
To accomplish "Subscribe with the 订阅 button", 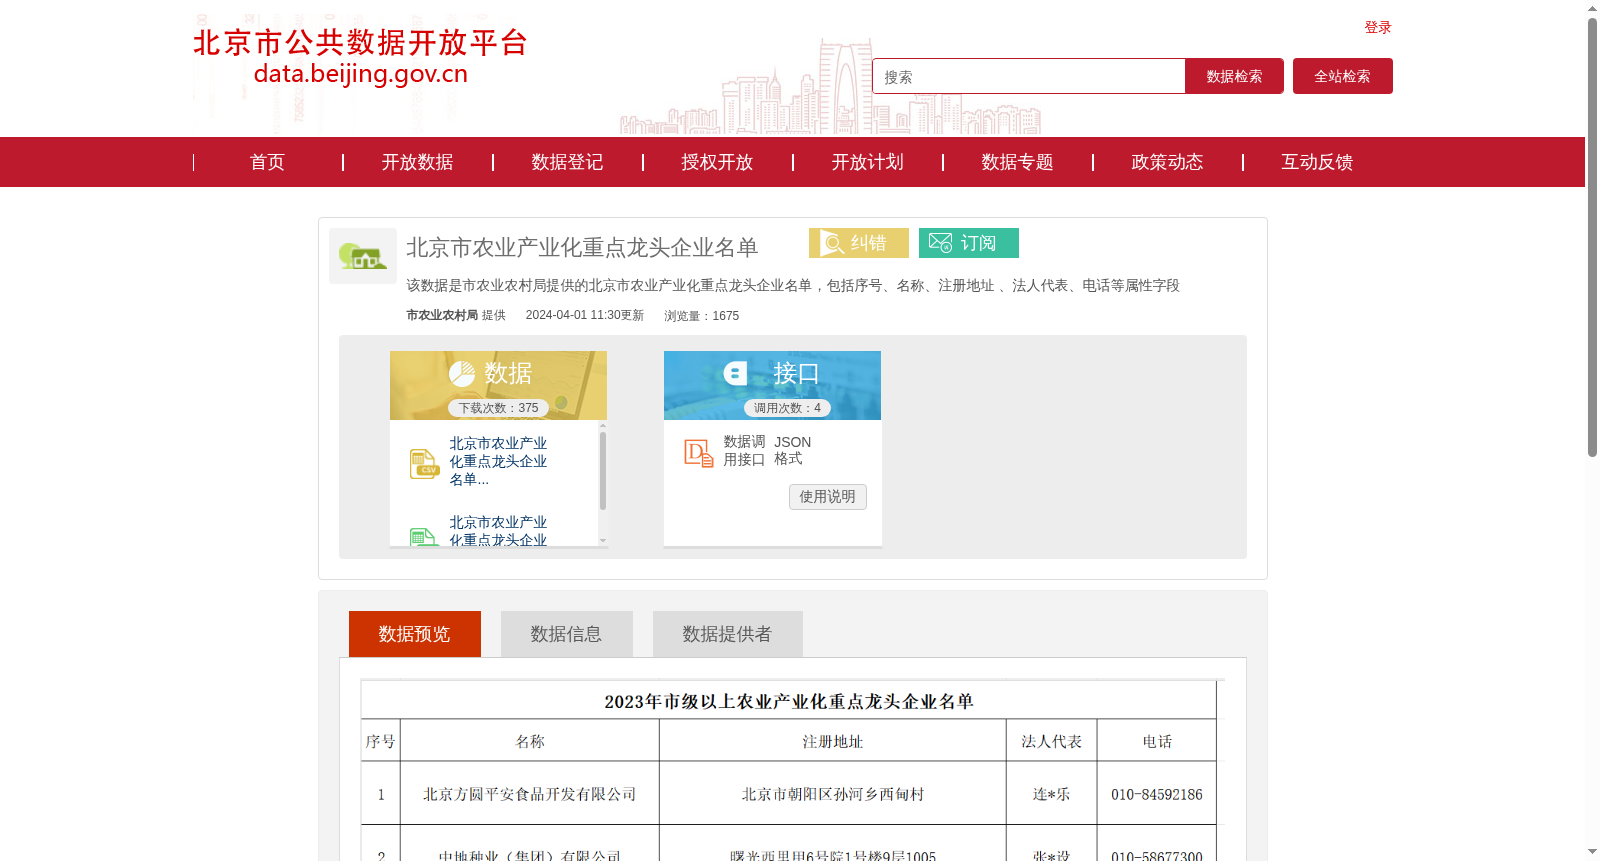I will pyautogui.click(x=969, y=243).
